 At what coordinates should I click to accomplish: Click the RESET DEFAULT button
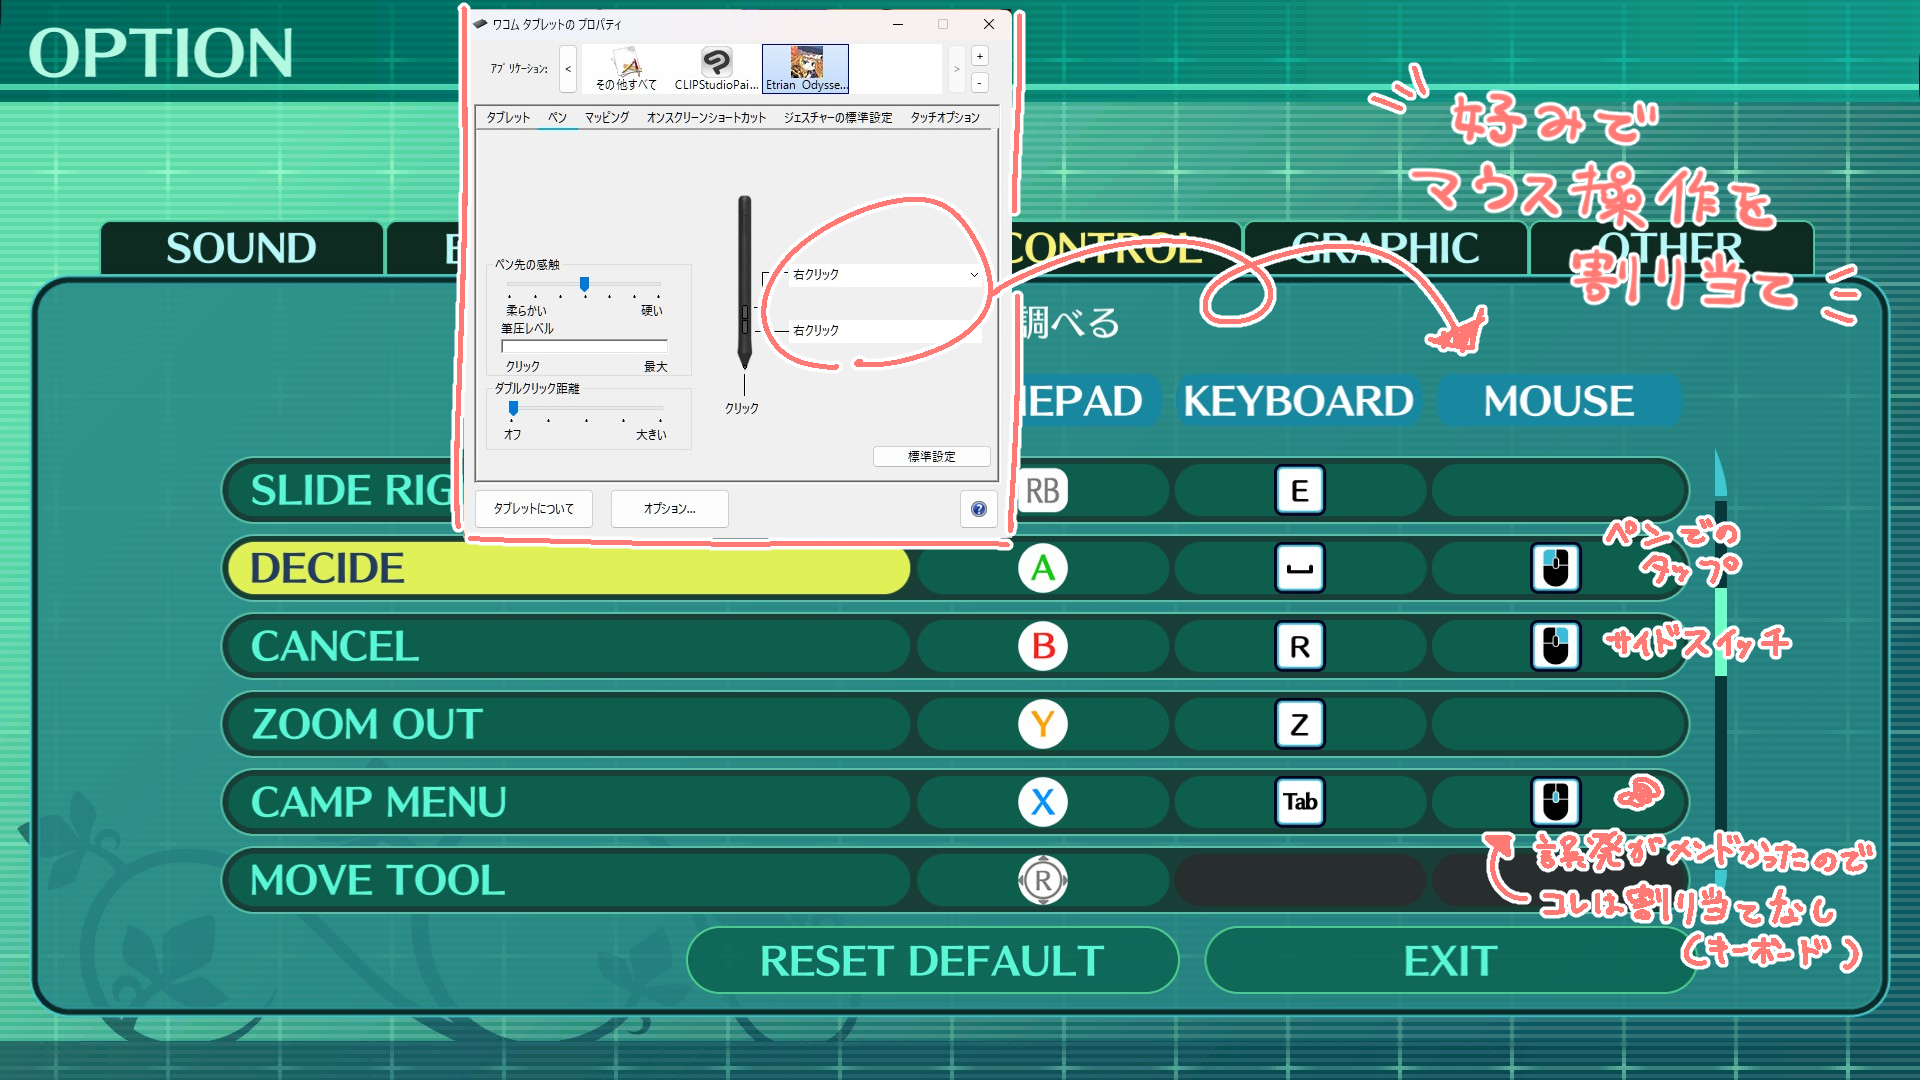932,961
